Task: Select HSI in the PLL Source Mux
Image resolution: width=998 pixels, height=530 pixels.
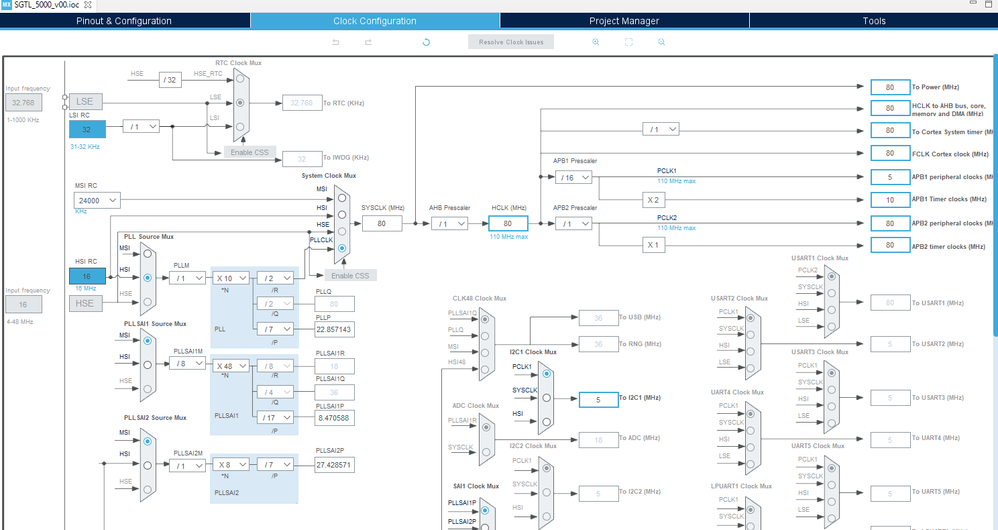Action: click(148, 278)
